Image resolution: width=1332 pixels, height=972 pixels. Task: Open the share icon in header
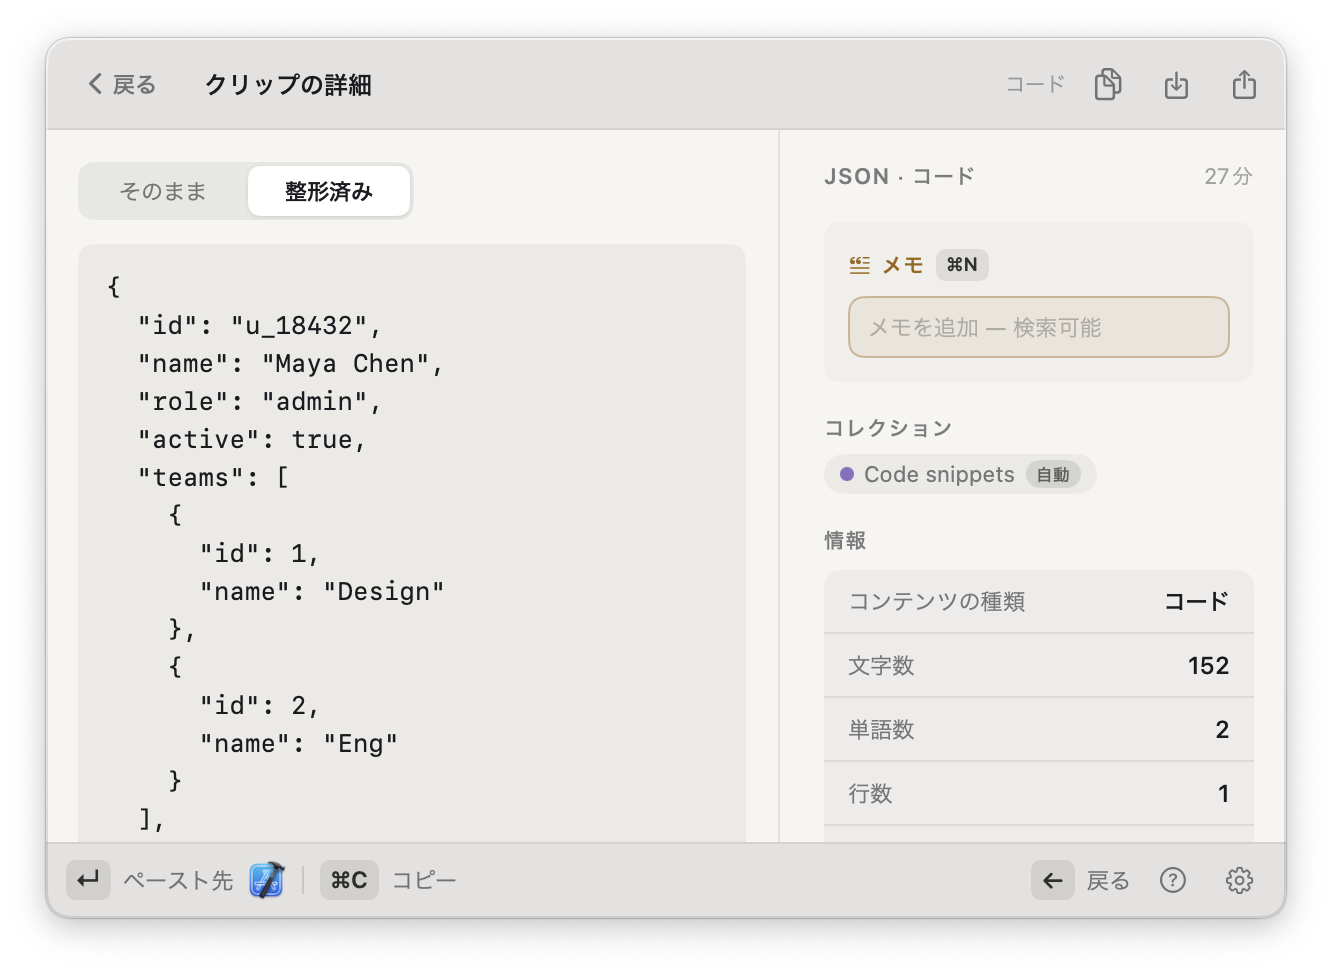pos(1244,85)
